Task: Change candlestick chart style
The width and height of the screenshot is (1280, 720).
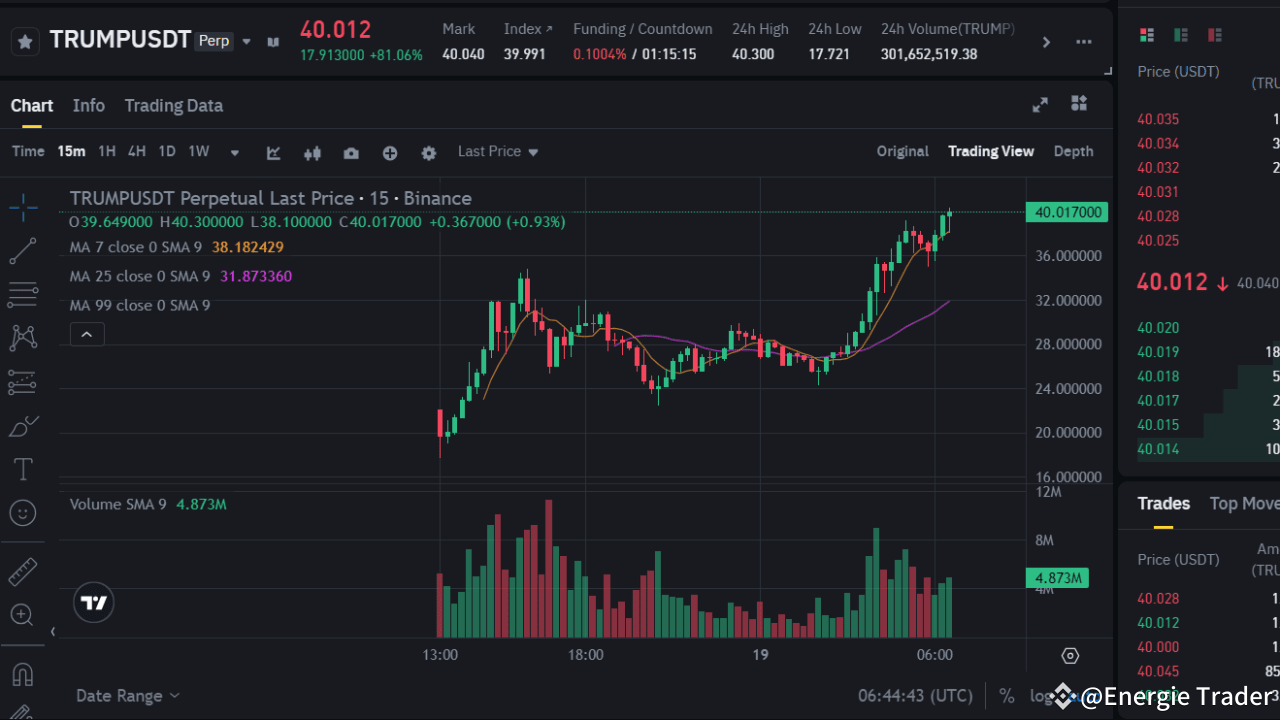Action: click(312, 153)
